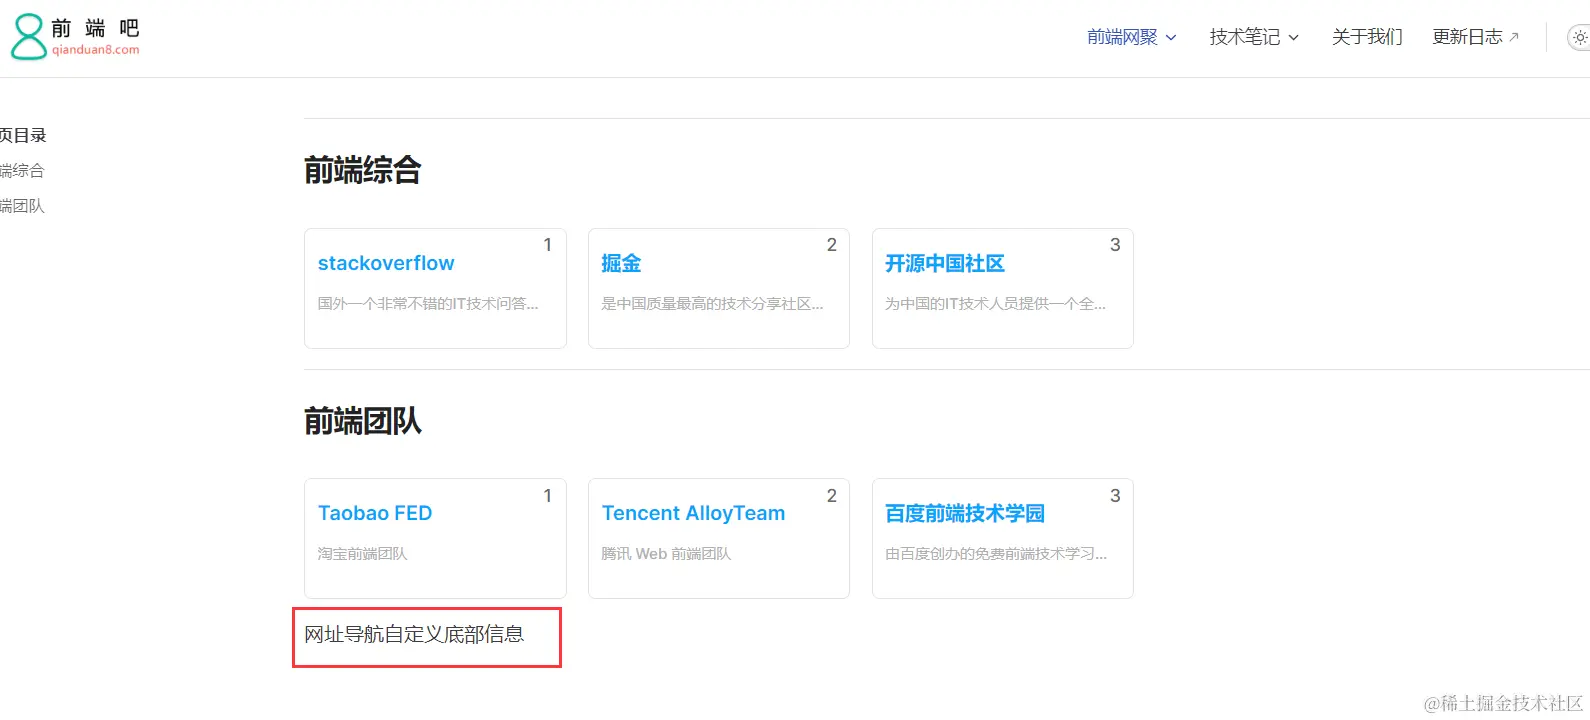Expand the 技术笔记 dropdown chevron
Image resolution: width=1590 pixels, height=720 pixels.
(x=1293, y=38)
